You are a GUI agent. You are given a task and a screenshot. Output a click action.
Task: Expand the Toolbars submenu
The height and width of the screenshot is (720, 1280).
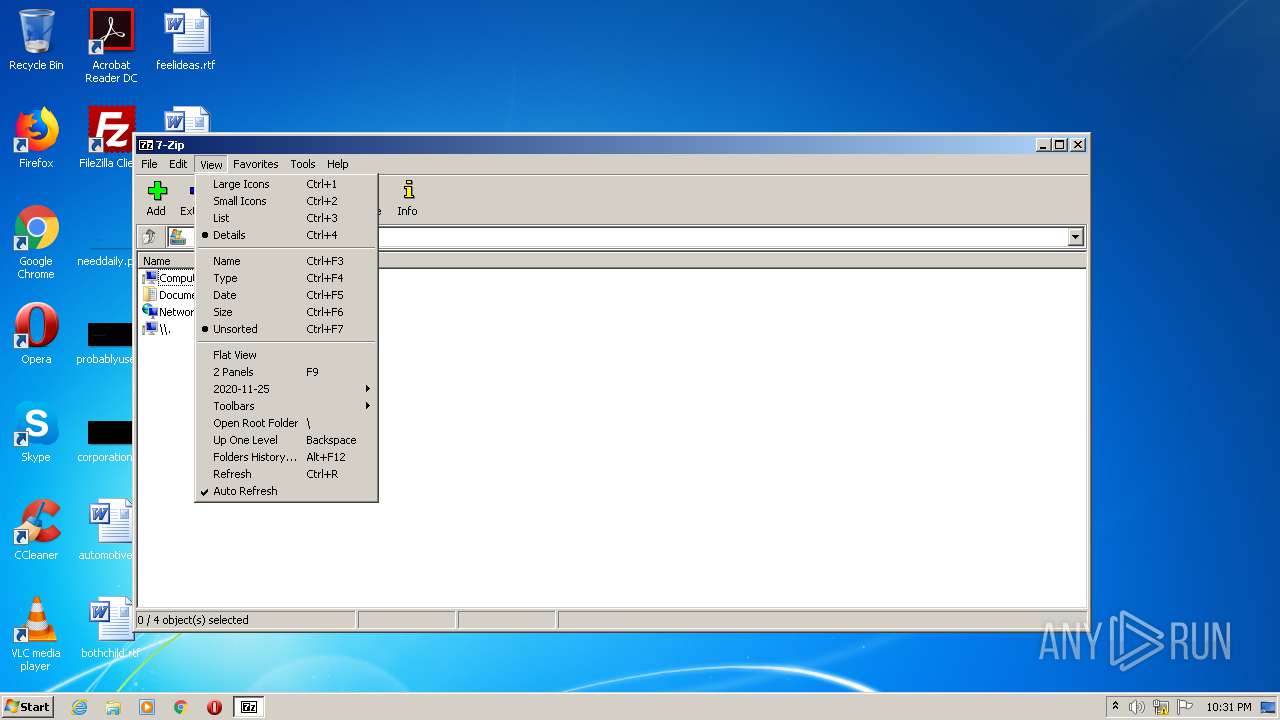pos(286,406)
